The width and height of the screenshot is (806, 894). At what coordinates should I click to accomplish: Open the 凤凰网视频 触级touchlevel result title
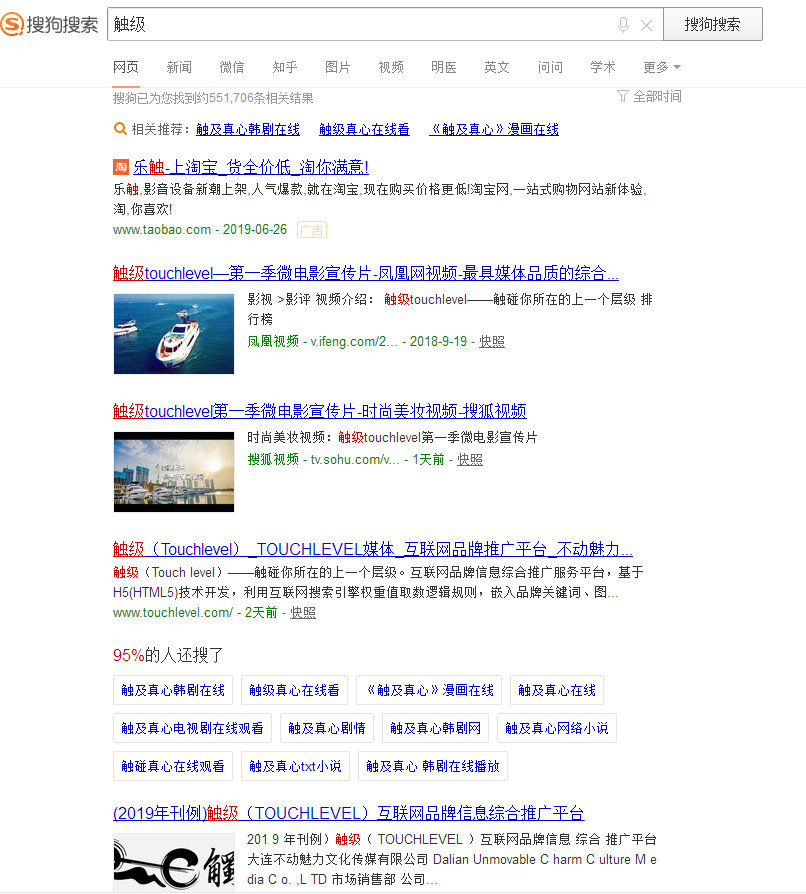pyautogui.click(x=365, y=273)
